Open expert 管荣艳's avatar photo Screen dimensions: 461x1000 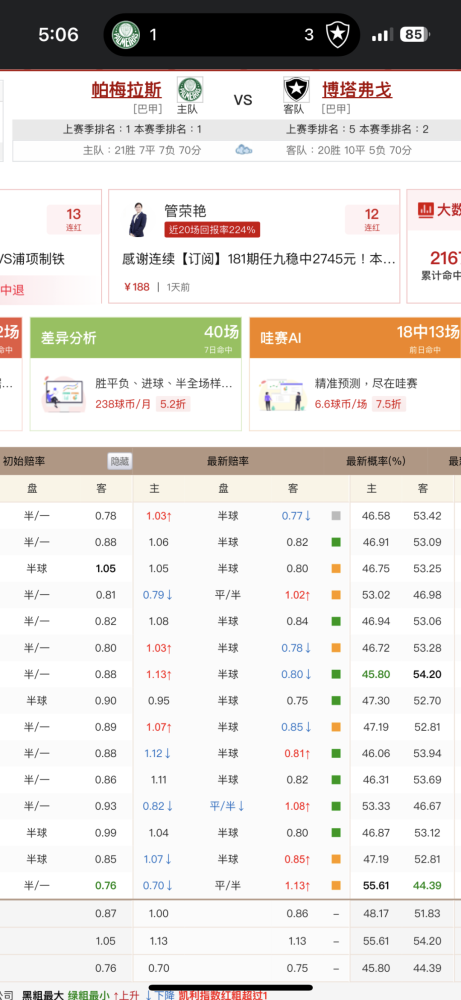(x=138, y=220)
